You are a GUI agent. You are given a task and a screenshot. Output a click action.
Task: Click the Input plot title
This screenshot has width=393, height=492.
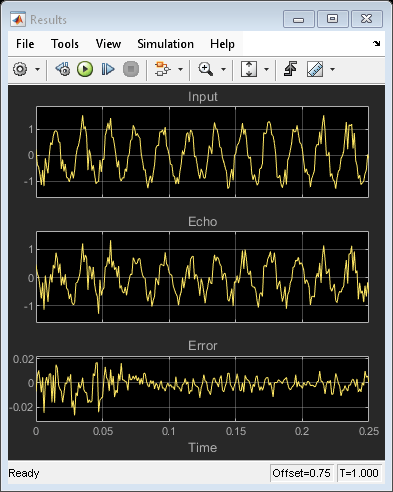coord(202,97)
